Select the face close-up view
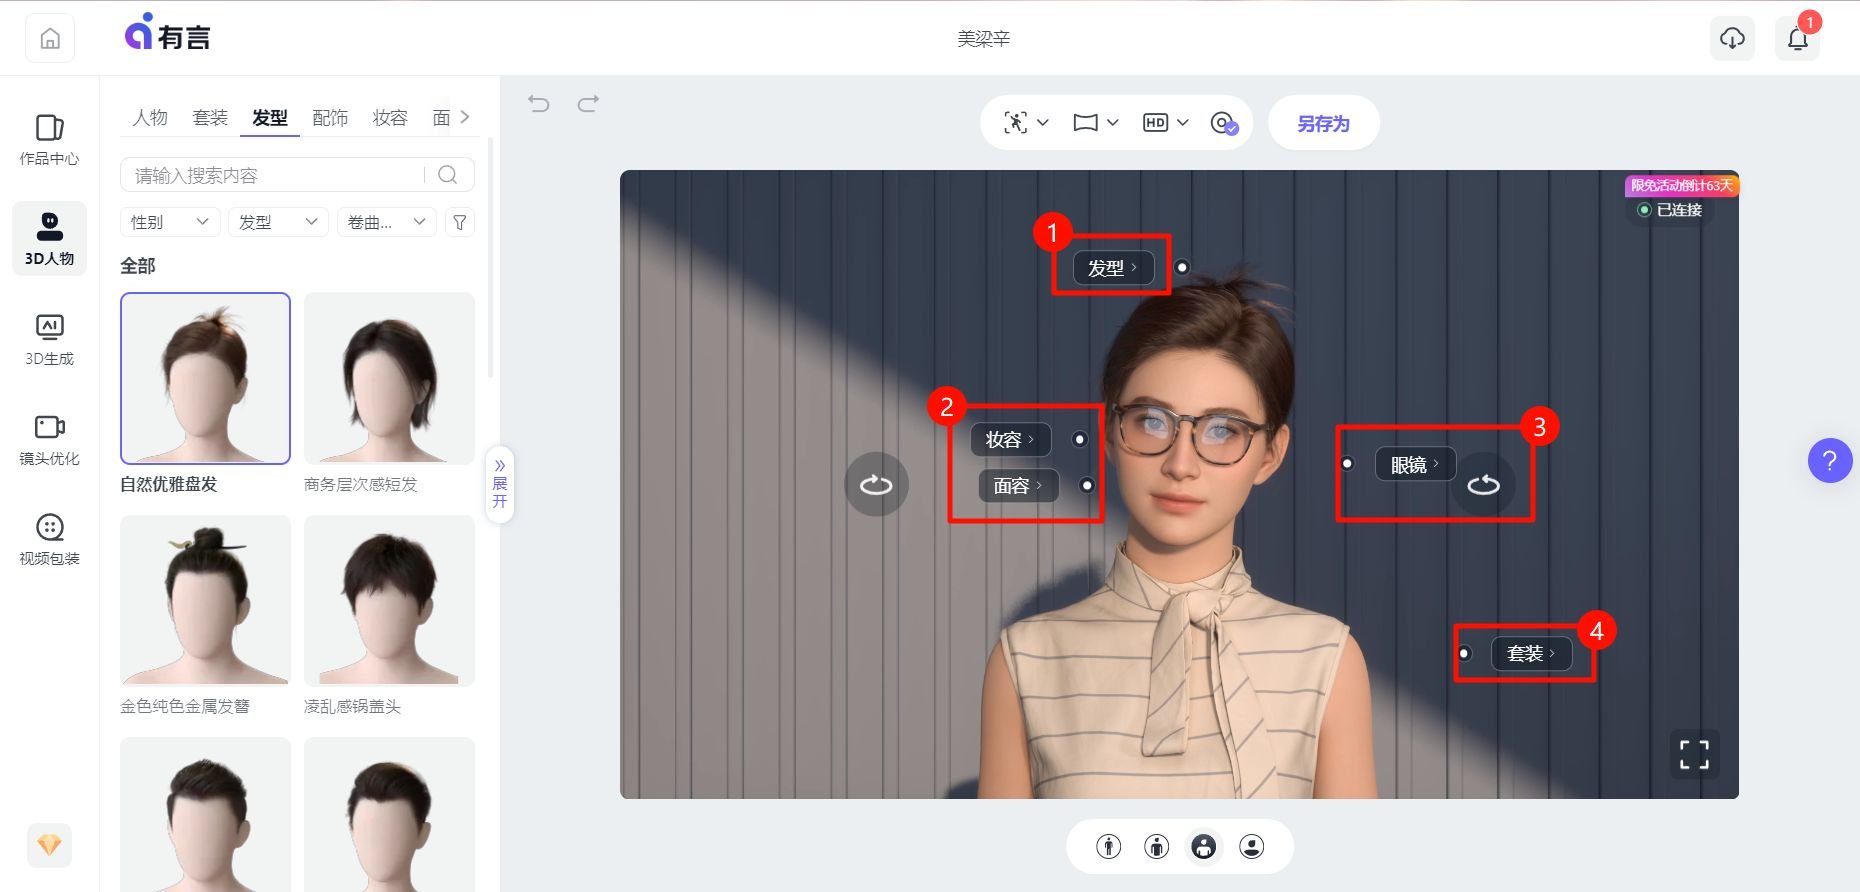 1251,847
